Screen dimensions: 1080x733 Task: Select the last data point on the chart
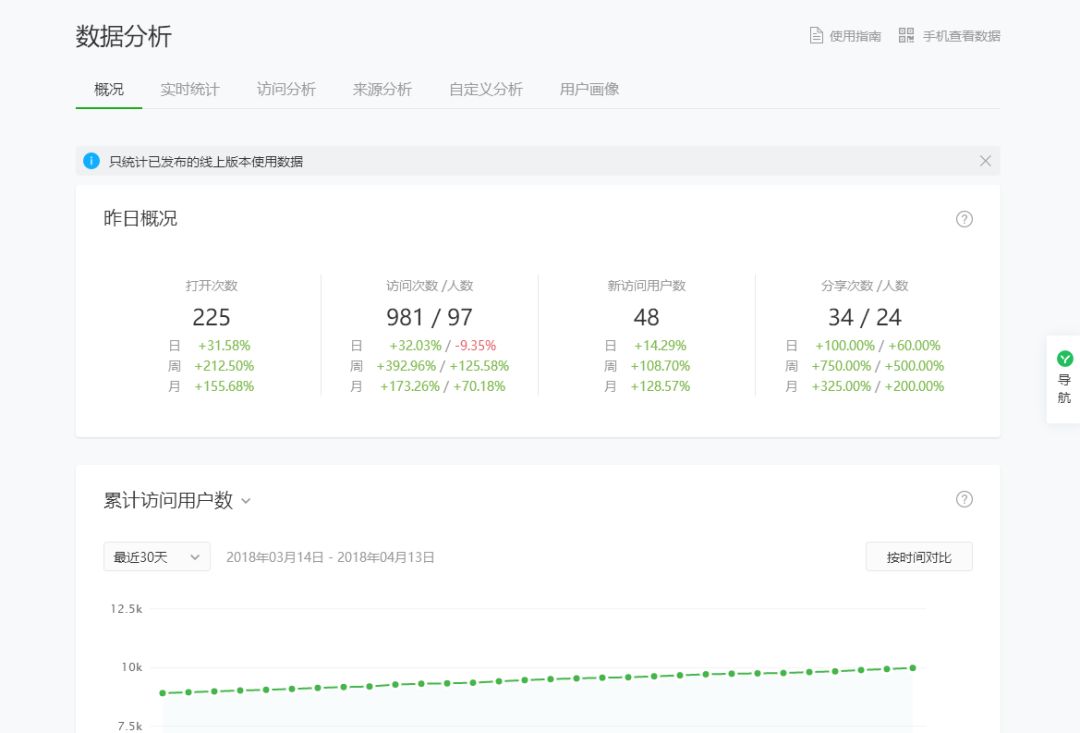click(911, 666)
